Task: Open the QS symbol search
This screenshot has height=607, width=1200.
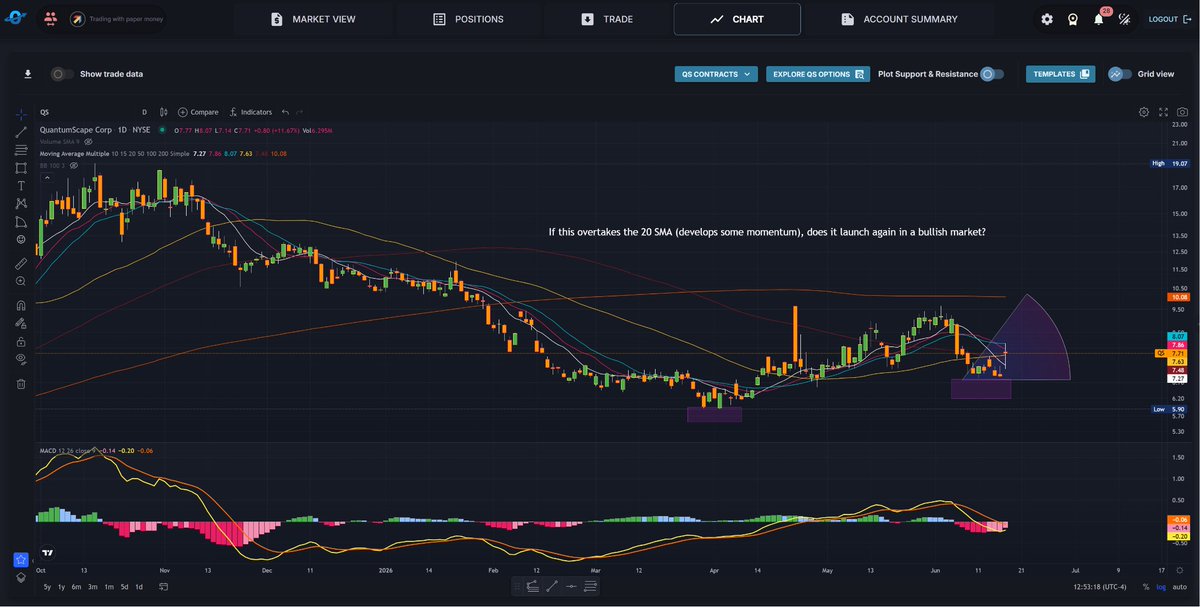Action: pos(45,112)
